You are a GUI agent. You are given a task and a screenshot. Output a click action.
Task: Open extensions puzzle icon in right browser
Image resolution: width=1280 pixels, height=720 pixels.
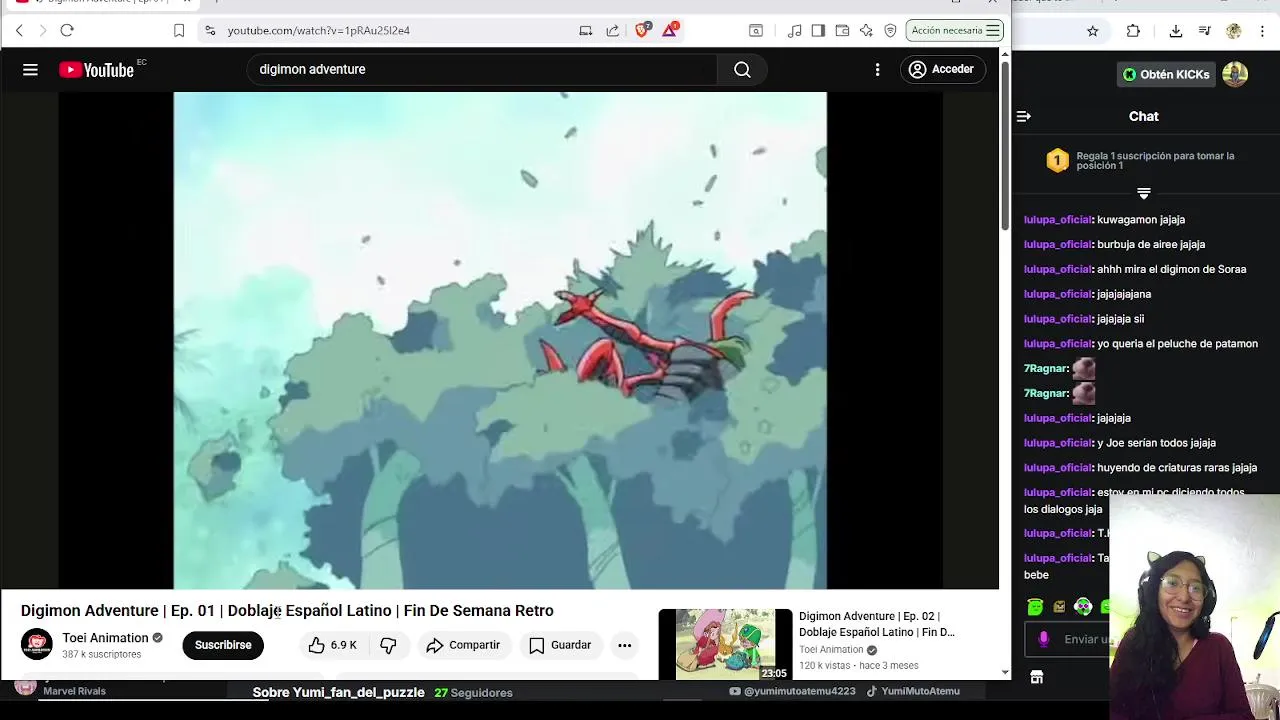point(1133,31)
